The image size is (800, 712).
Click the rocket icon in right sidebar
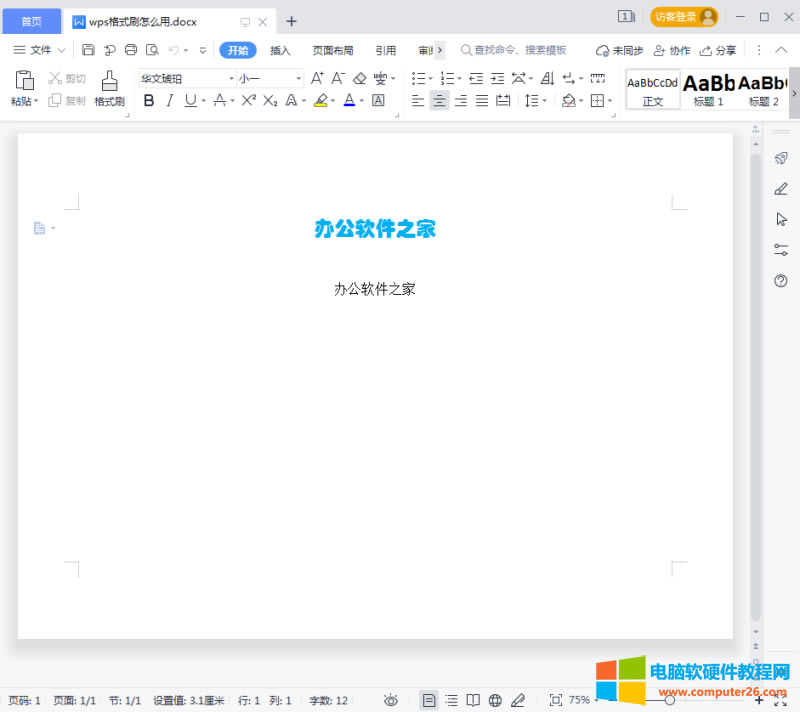781,158
